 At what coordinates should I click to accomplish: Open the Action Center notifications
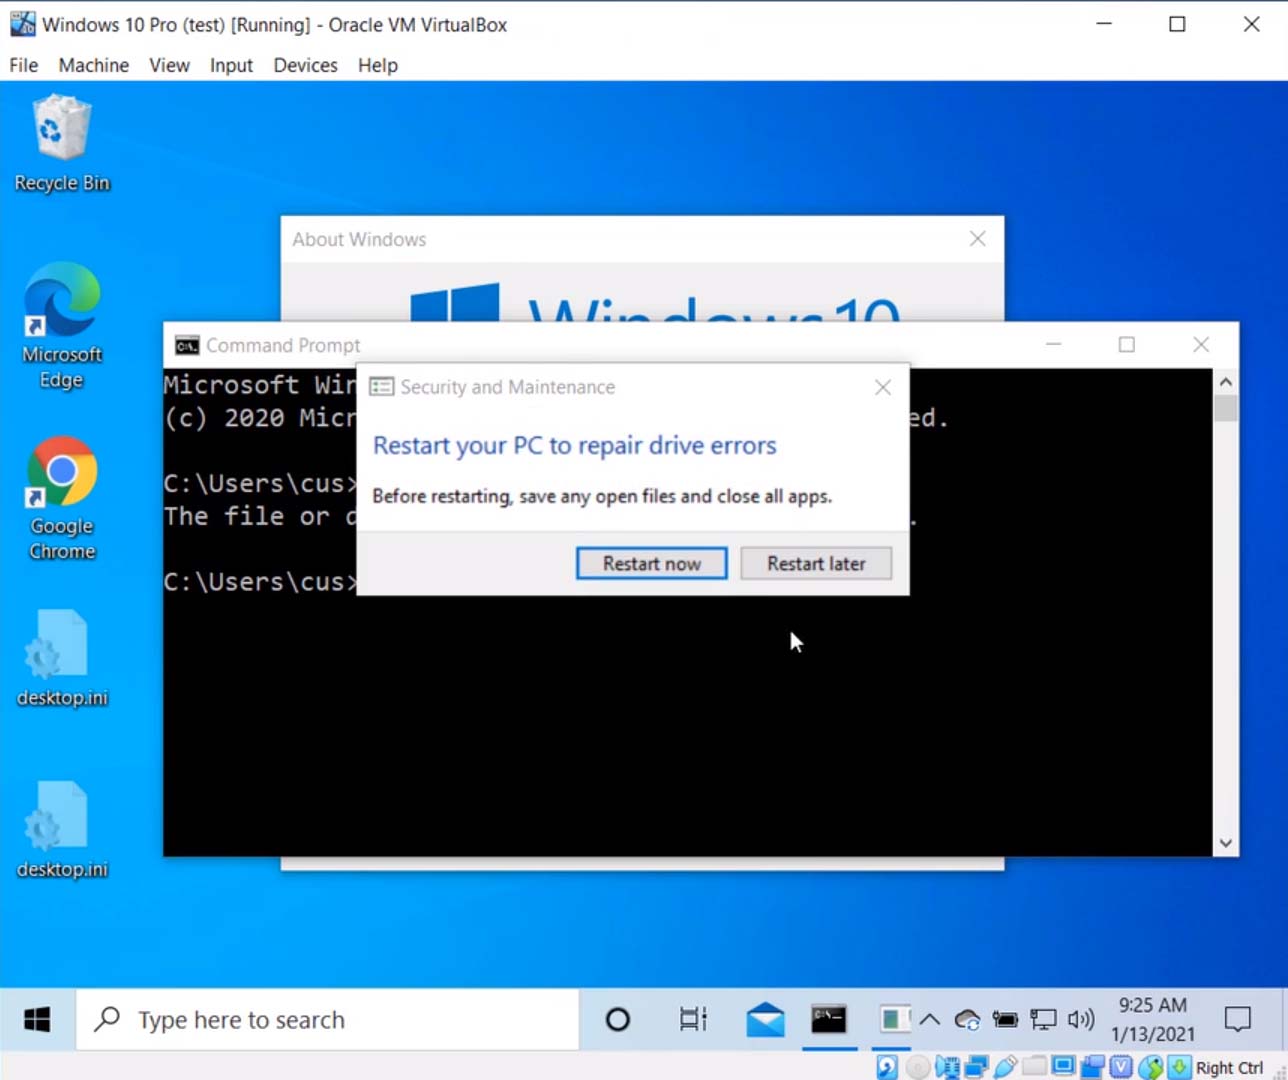[1238, 1019]
